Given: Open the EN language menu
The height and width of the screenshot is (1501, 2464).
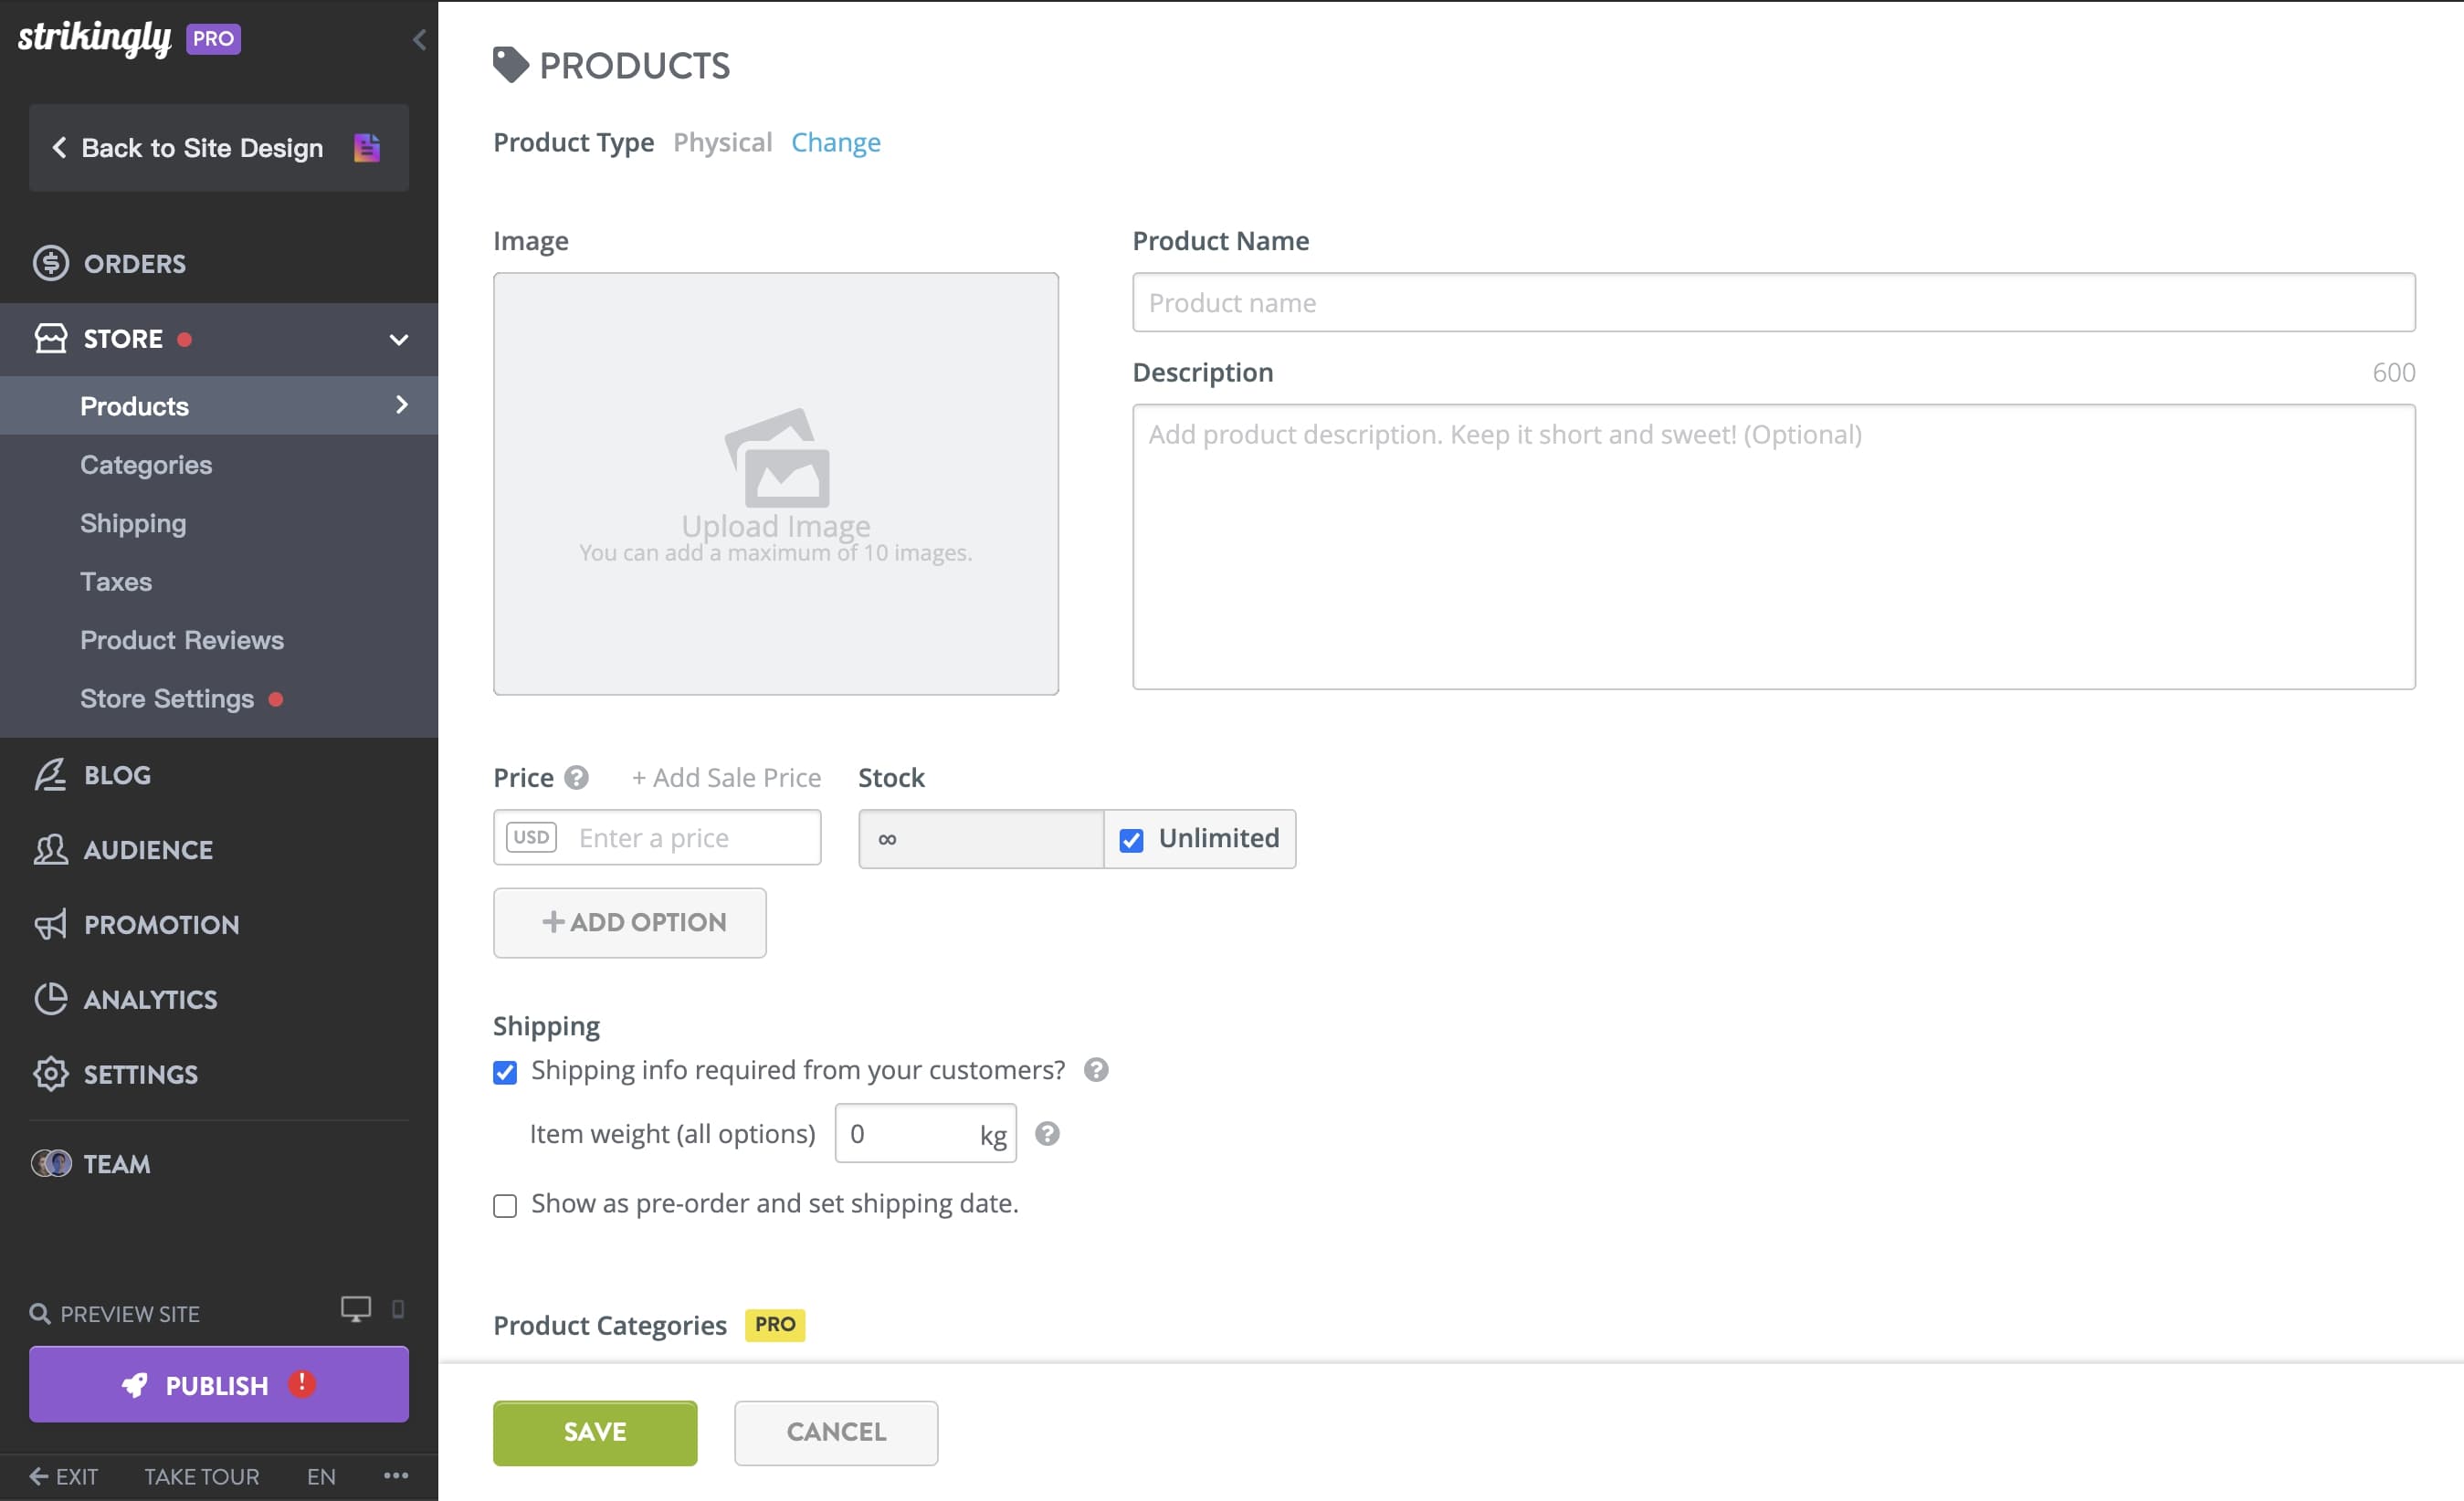Looking at the screenshot, I should pyautogui.click(x=320, y=1476).
